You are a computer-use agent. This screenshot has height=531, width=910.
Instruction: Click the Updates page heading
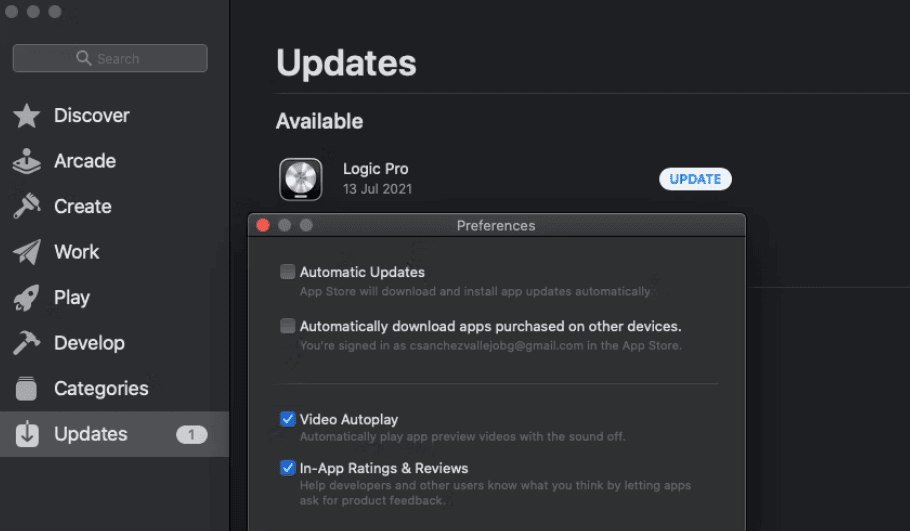tap(346, 63)
